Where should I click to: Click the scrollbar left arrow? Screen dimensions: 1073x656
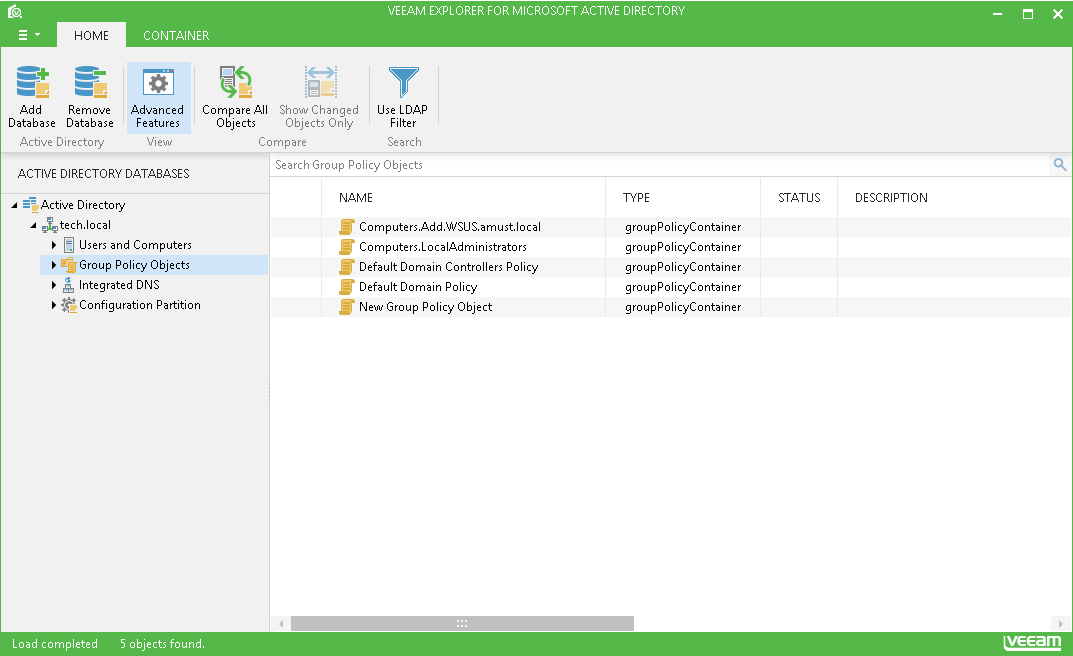281,624
